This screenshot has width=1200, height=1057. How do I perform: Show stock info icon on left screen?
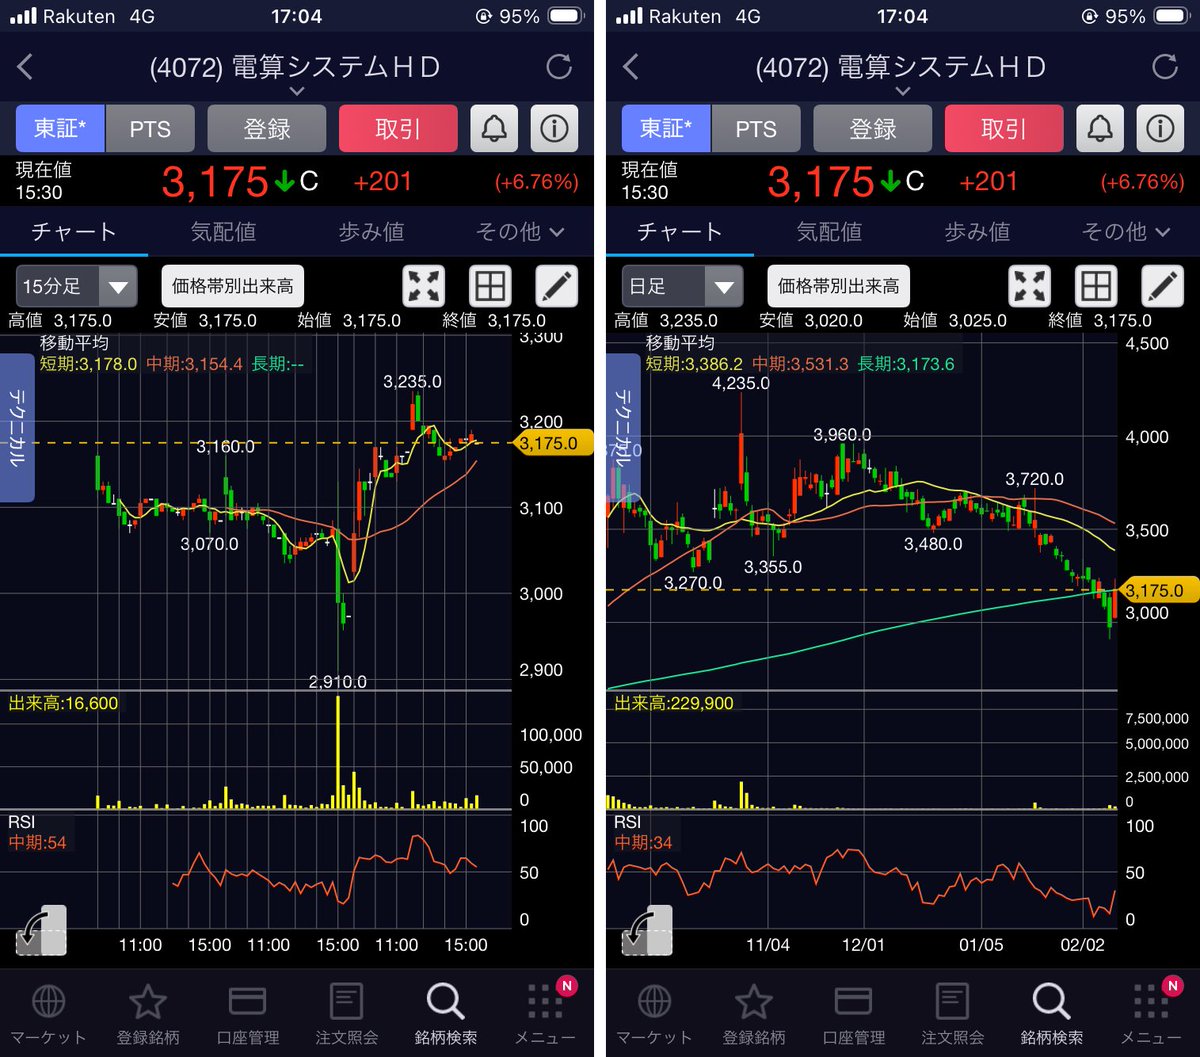(x=554, y=128)
